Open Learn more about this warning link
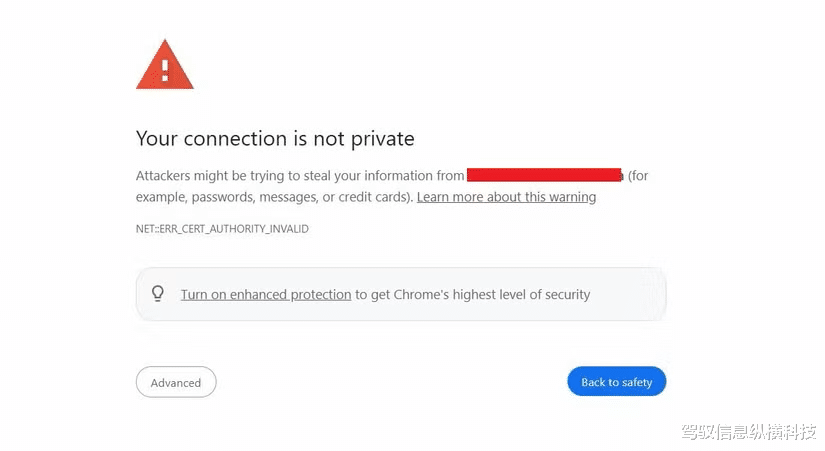 506,197
